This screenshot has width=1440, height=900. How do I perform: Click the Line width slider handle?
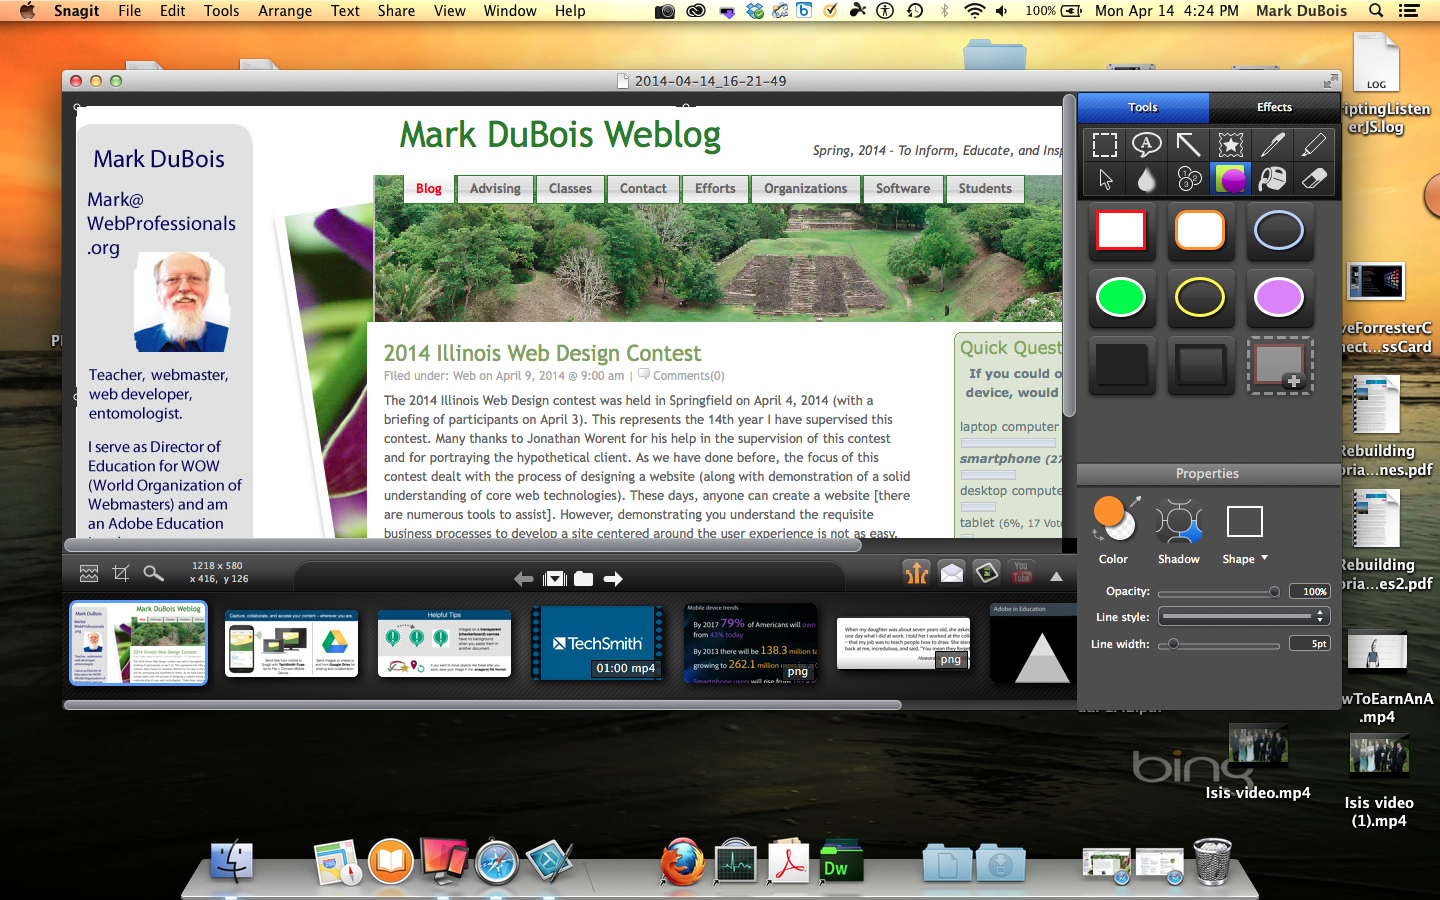tap(1173, 644)
